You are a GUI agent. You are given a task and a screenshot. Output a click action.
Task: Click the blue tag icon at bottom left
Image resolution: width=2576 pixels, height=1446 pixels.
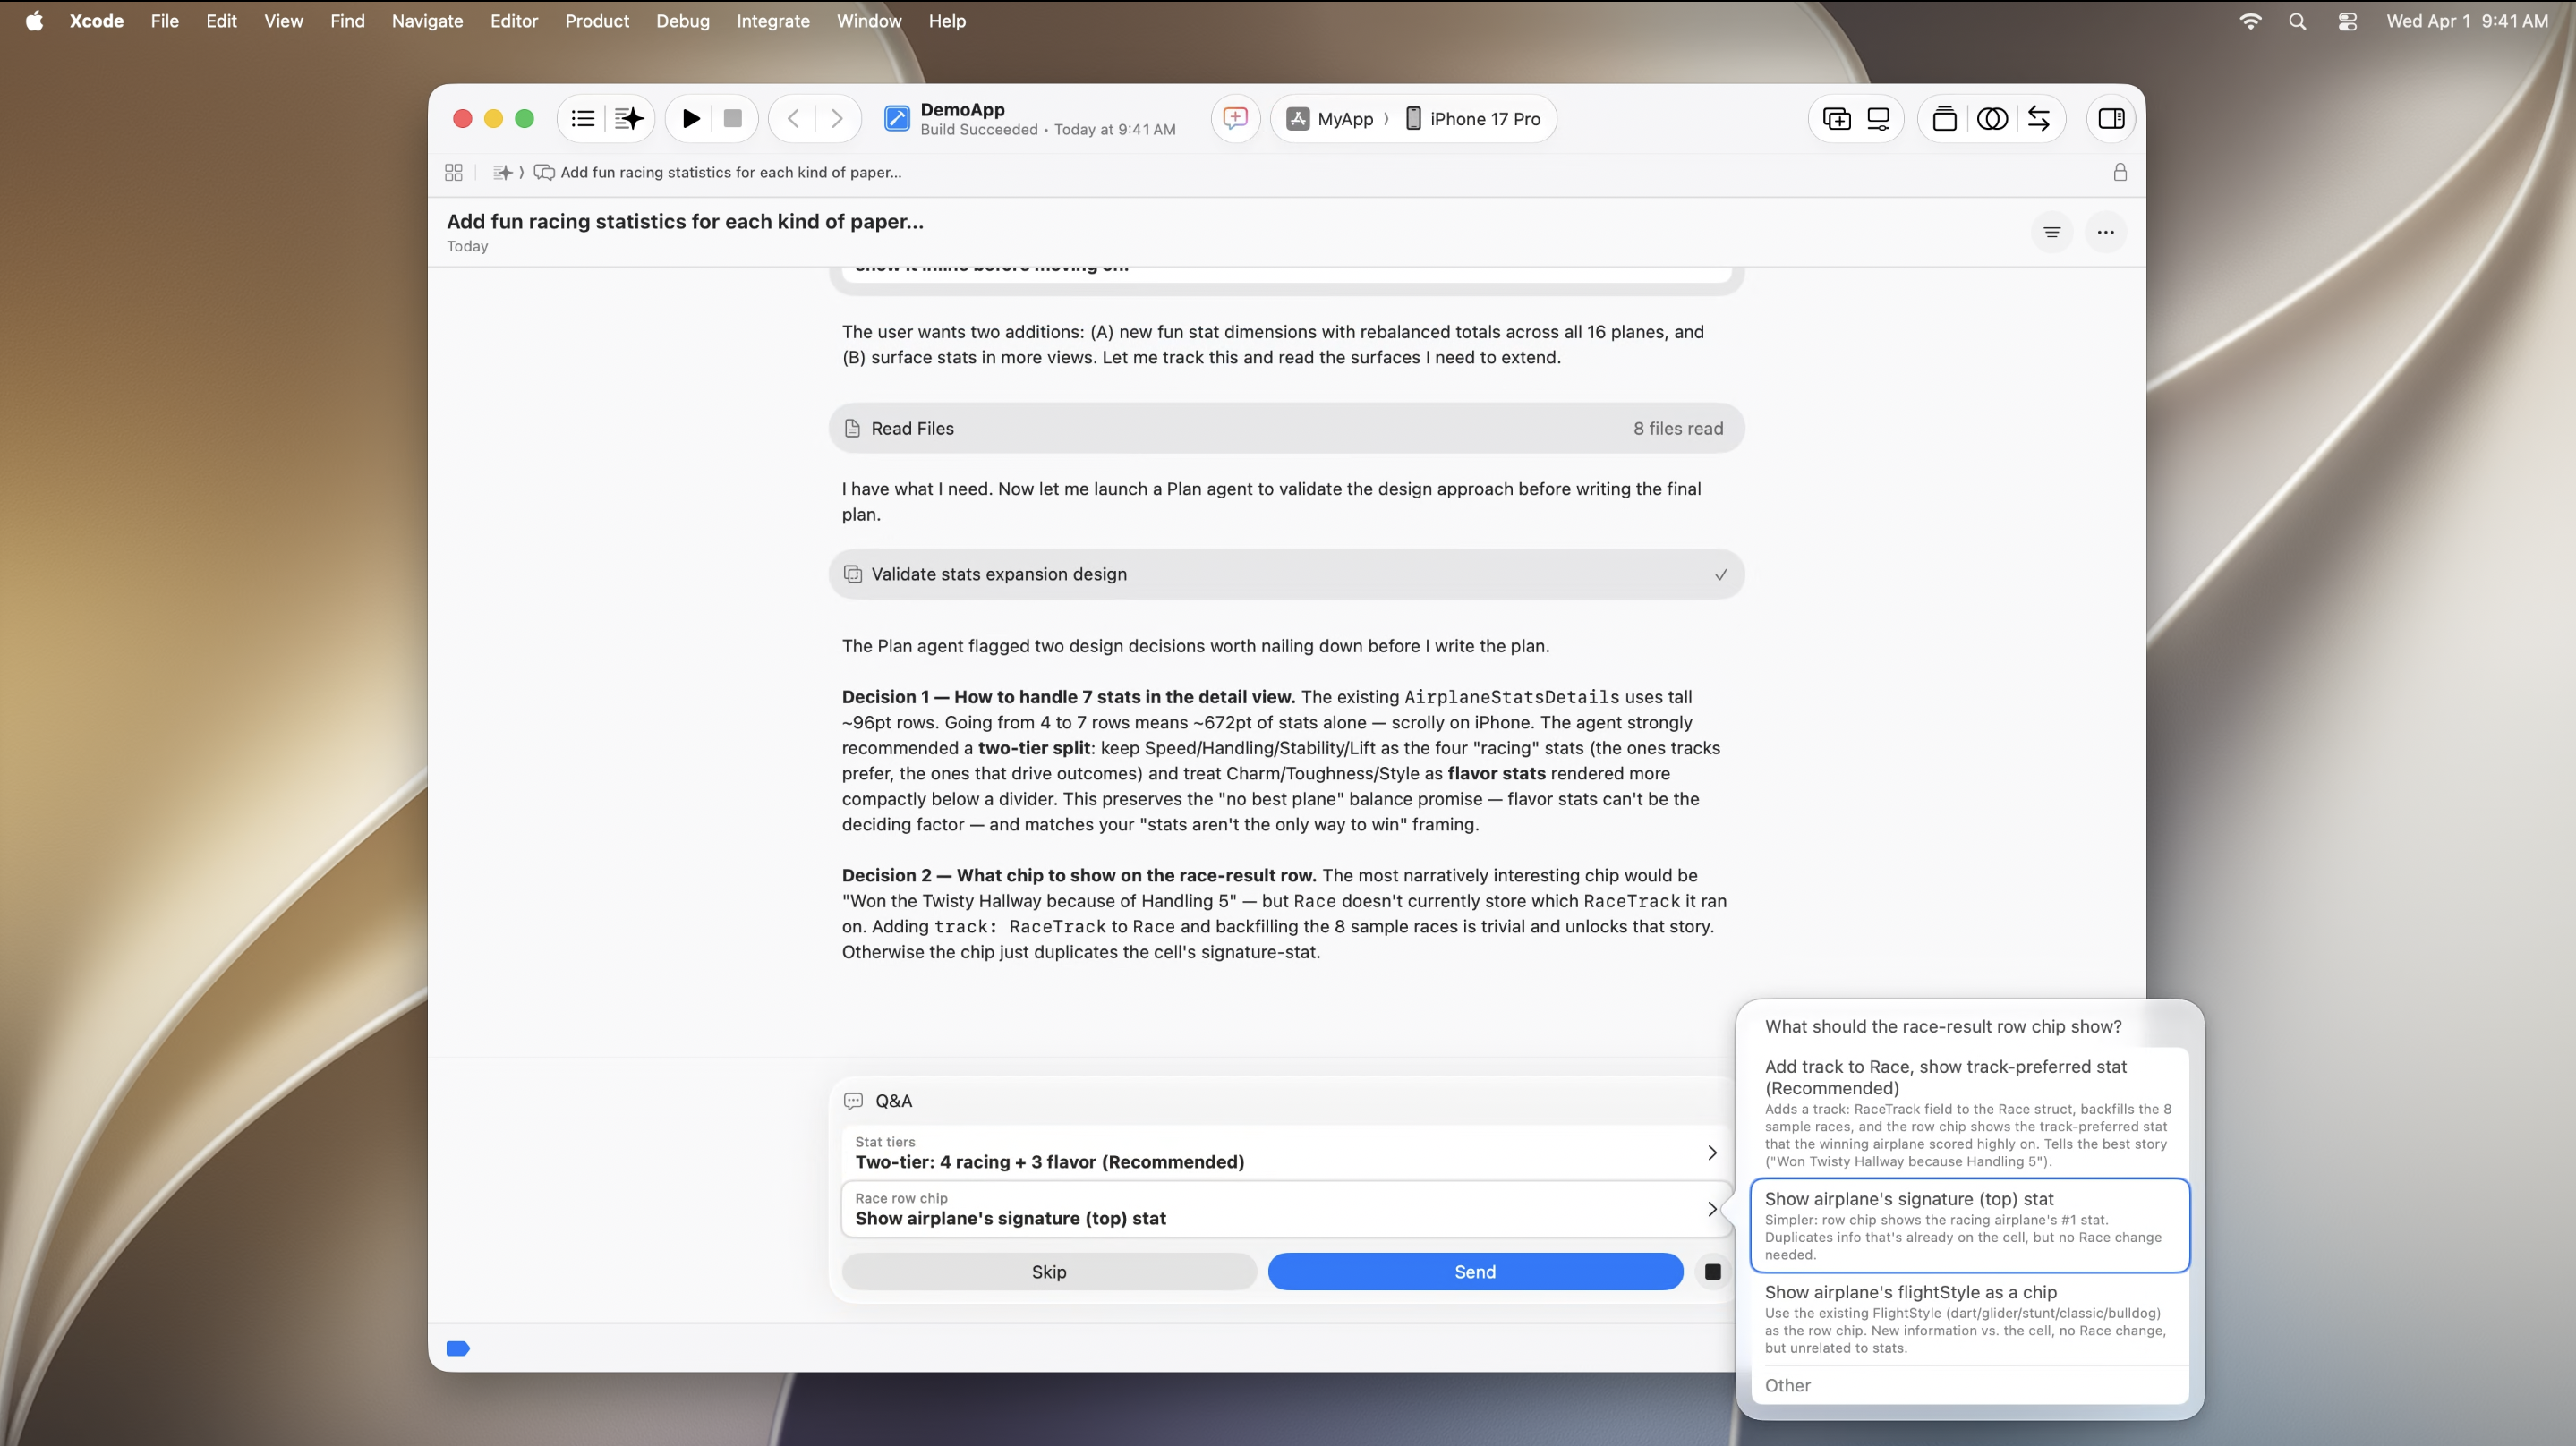pos(458,1348)
